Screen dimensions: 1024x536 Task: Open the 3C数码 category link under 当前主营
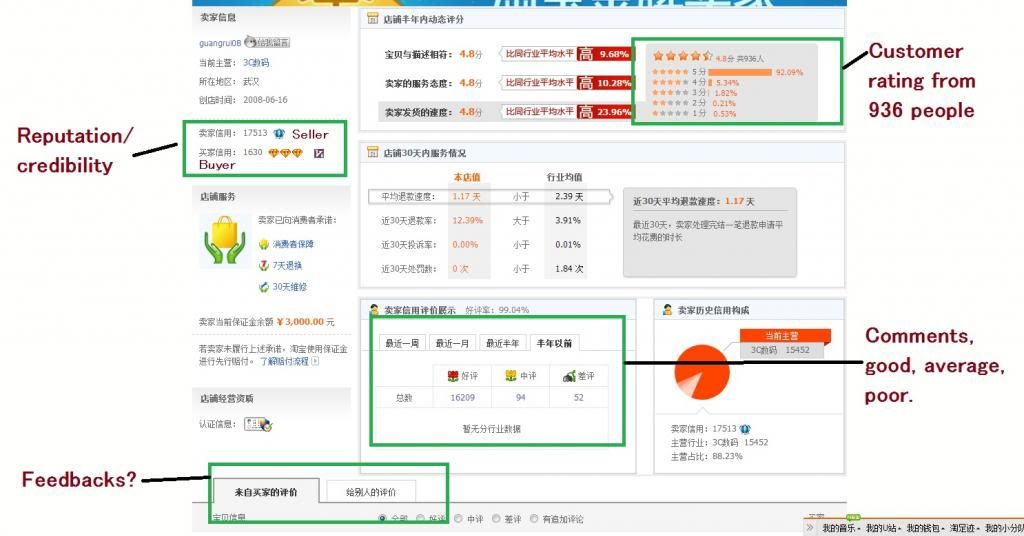[x=256, y=63]
